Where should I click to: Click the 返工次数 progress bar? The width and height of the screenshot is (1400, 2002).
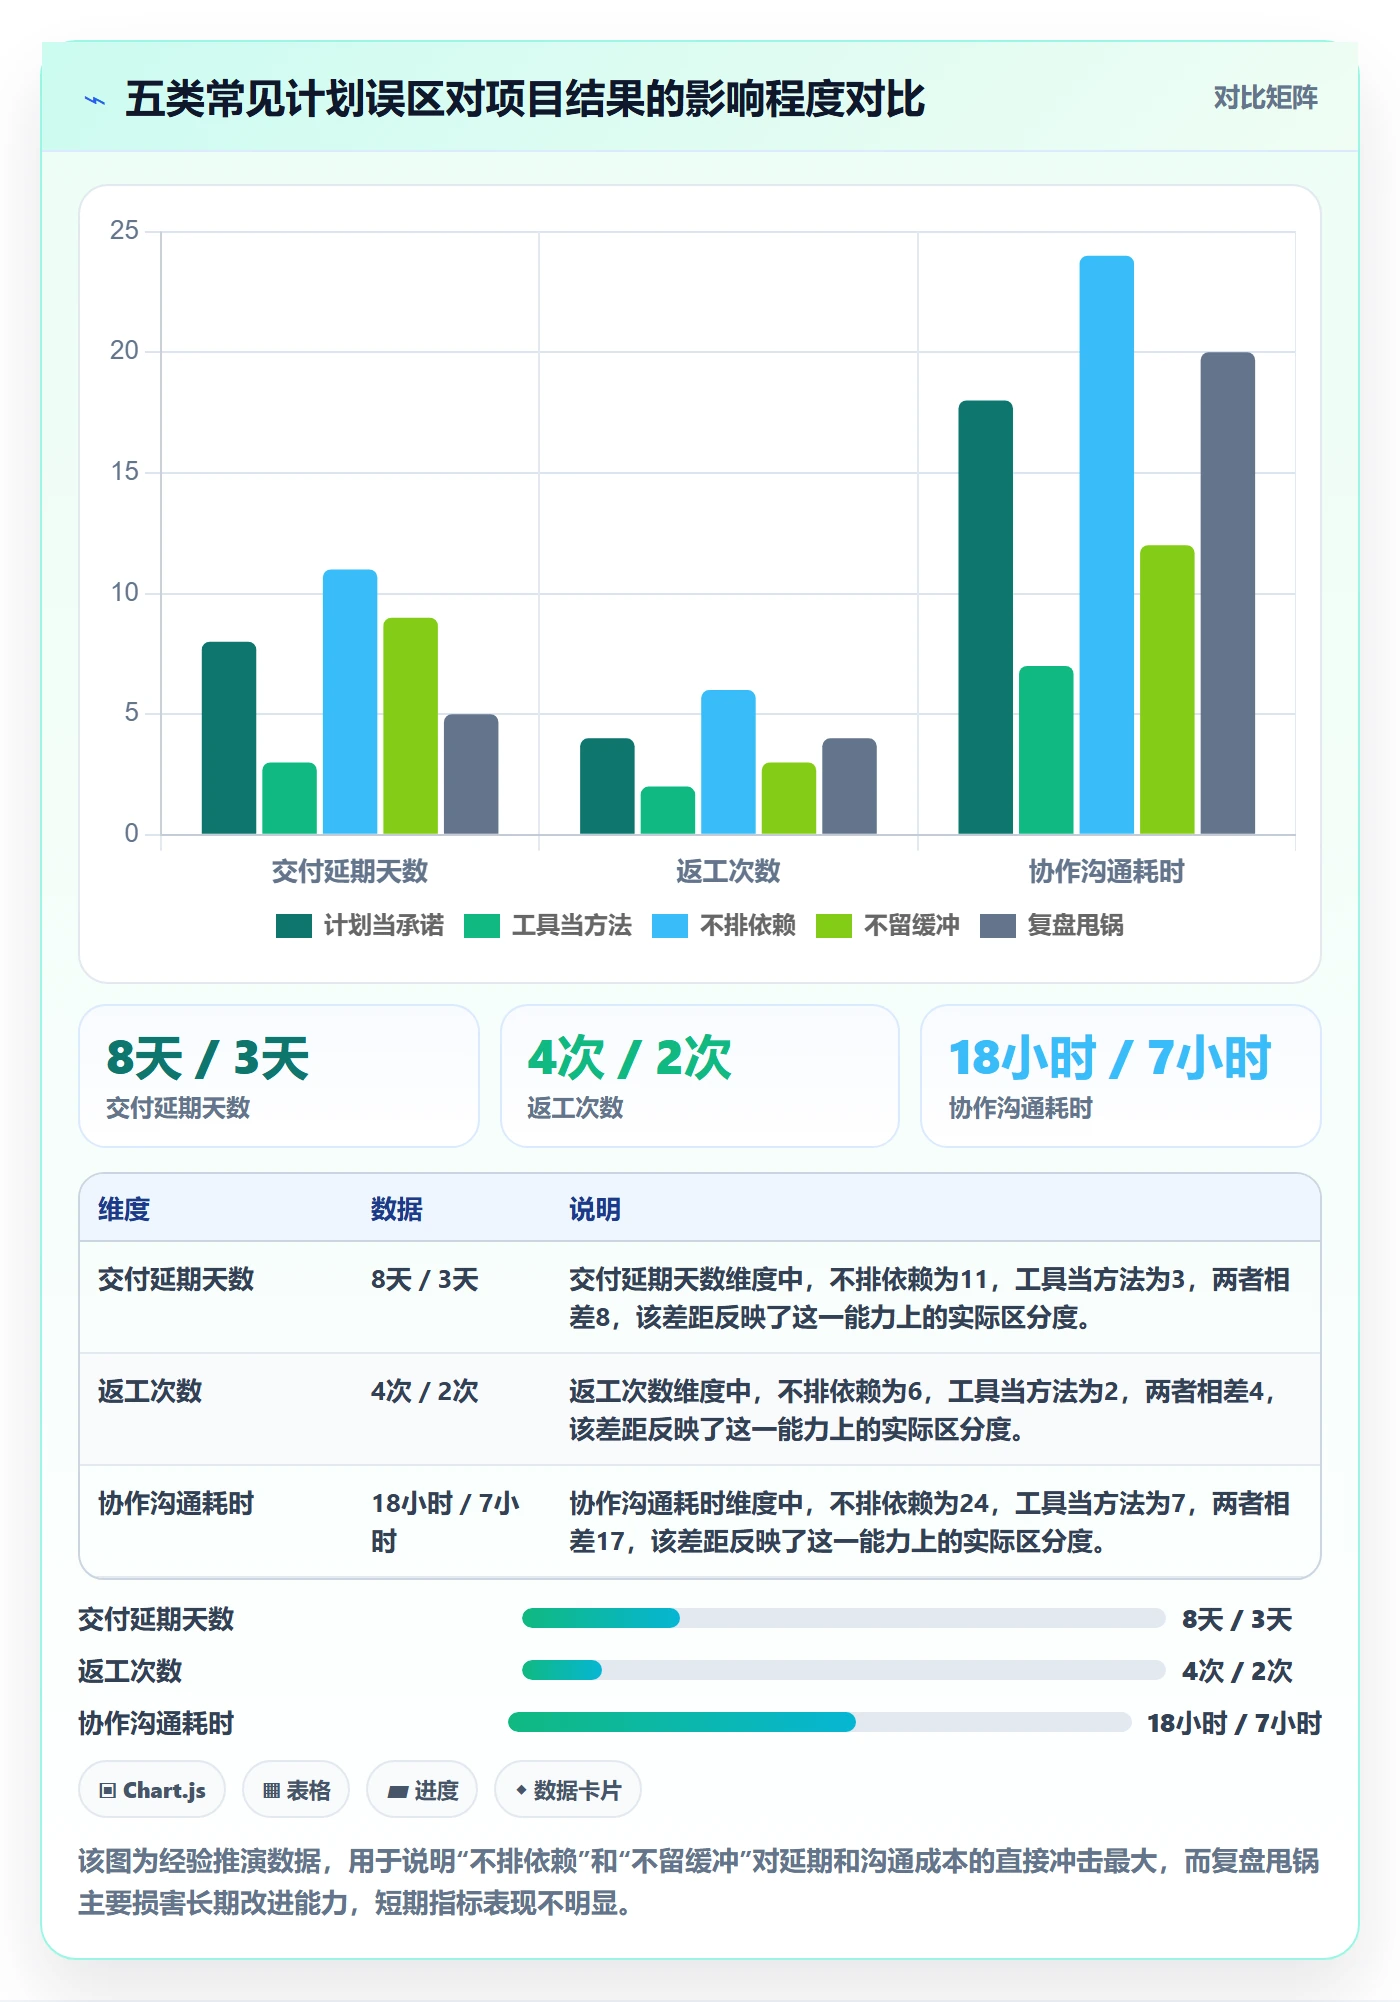[843, 1670]
